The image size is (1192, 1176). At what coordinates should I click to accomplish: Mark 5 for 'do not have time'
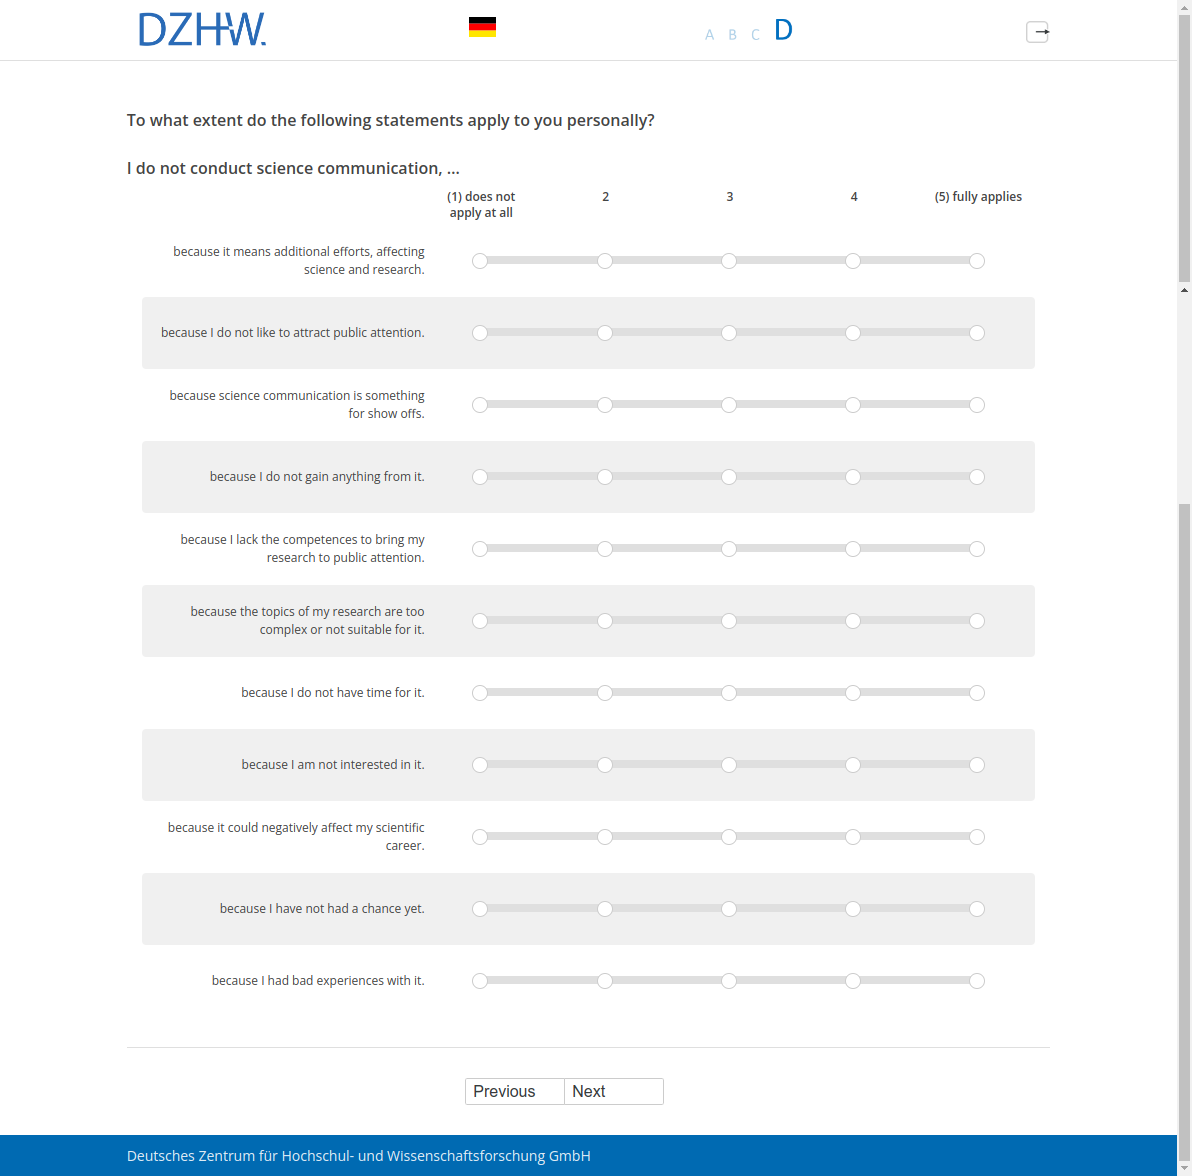977,693
